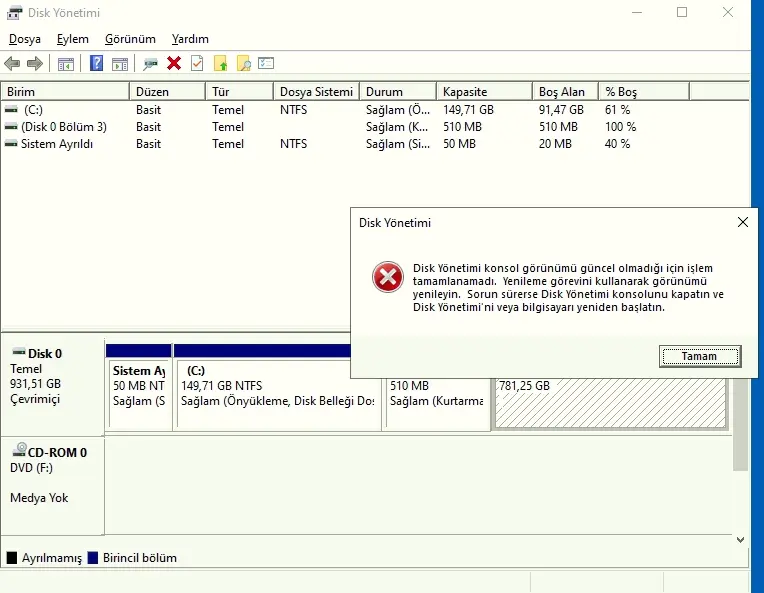Click the blue Birincil bölüm legend swatch

pyautogui.click(x=93, y=558)
